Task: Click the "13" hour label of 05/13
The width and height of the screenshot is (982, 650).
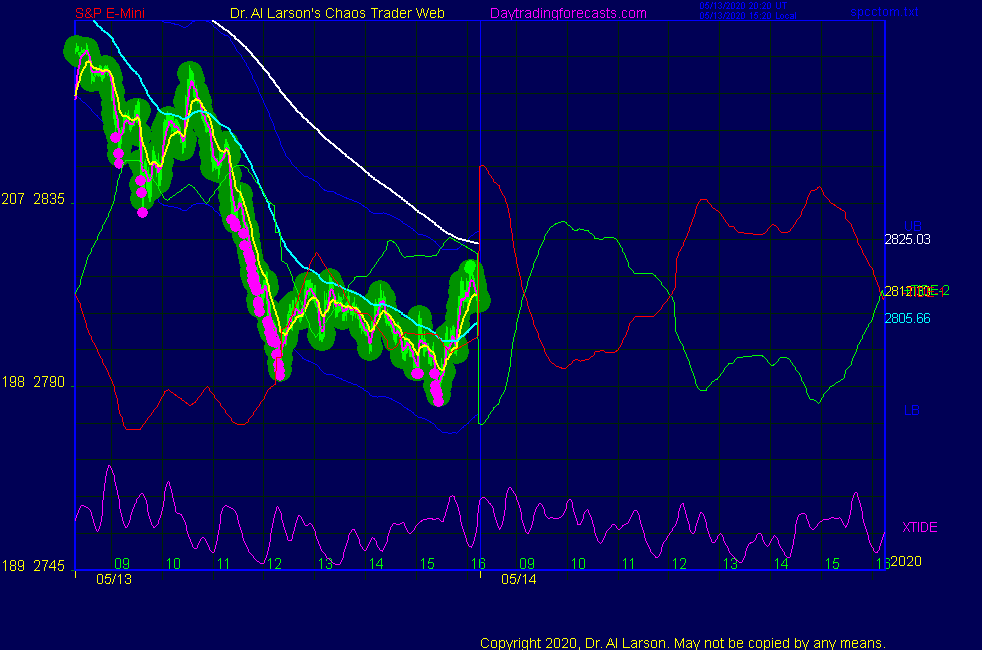Action: (325, 564)
